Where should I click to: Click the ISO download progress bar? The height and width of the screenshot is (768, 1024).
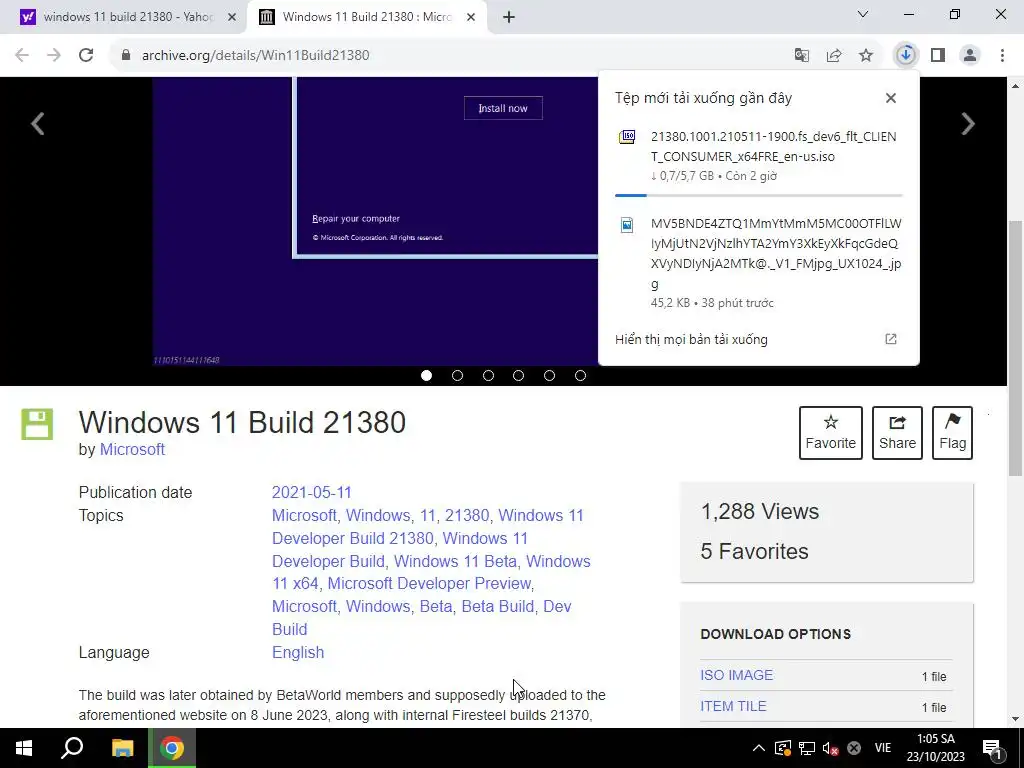click(758, 195)
